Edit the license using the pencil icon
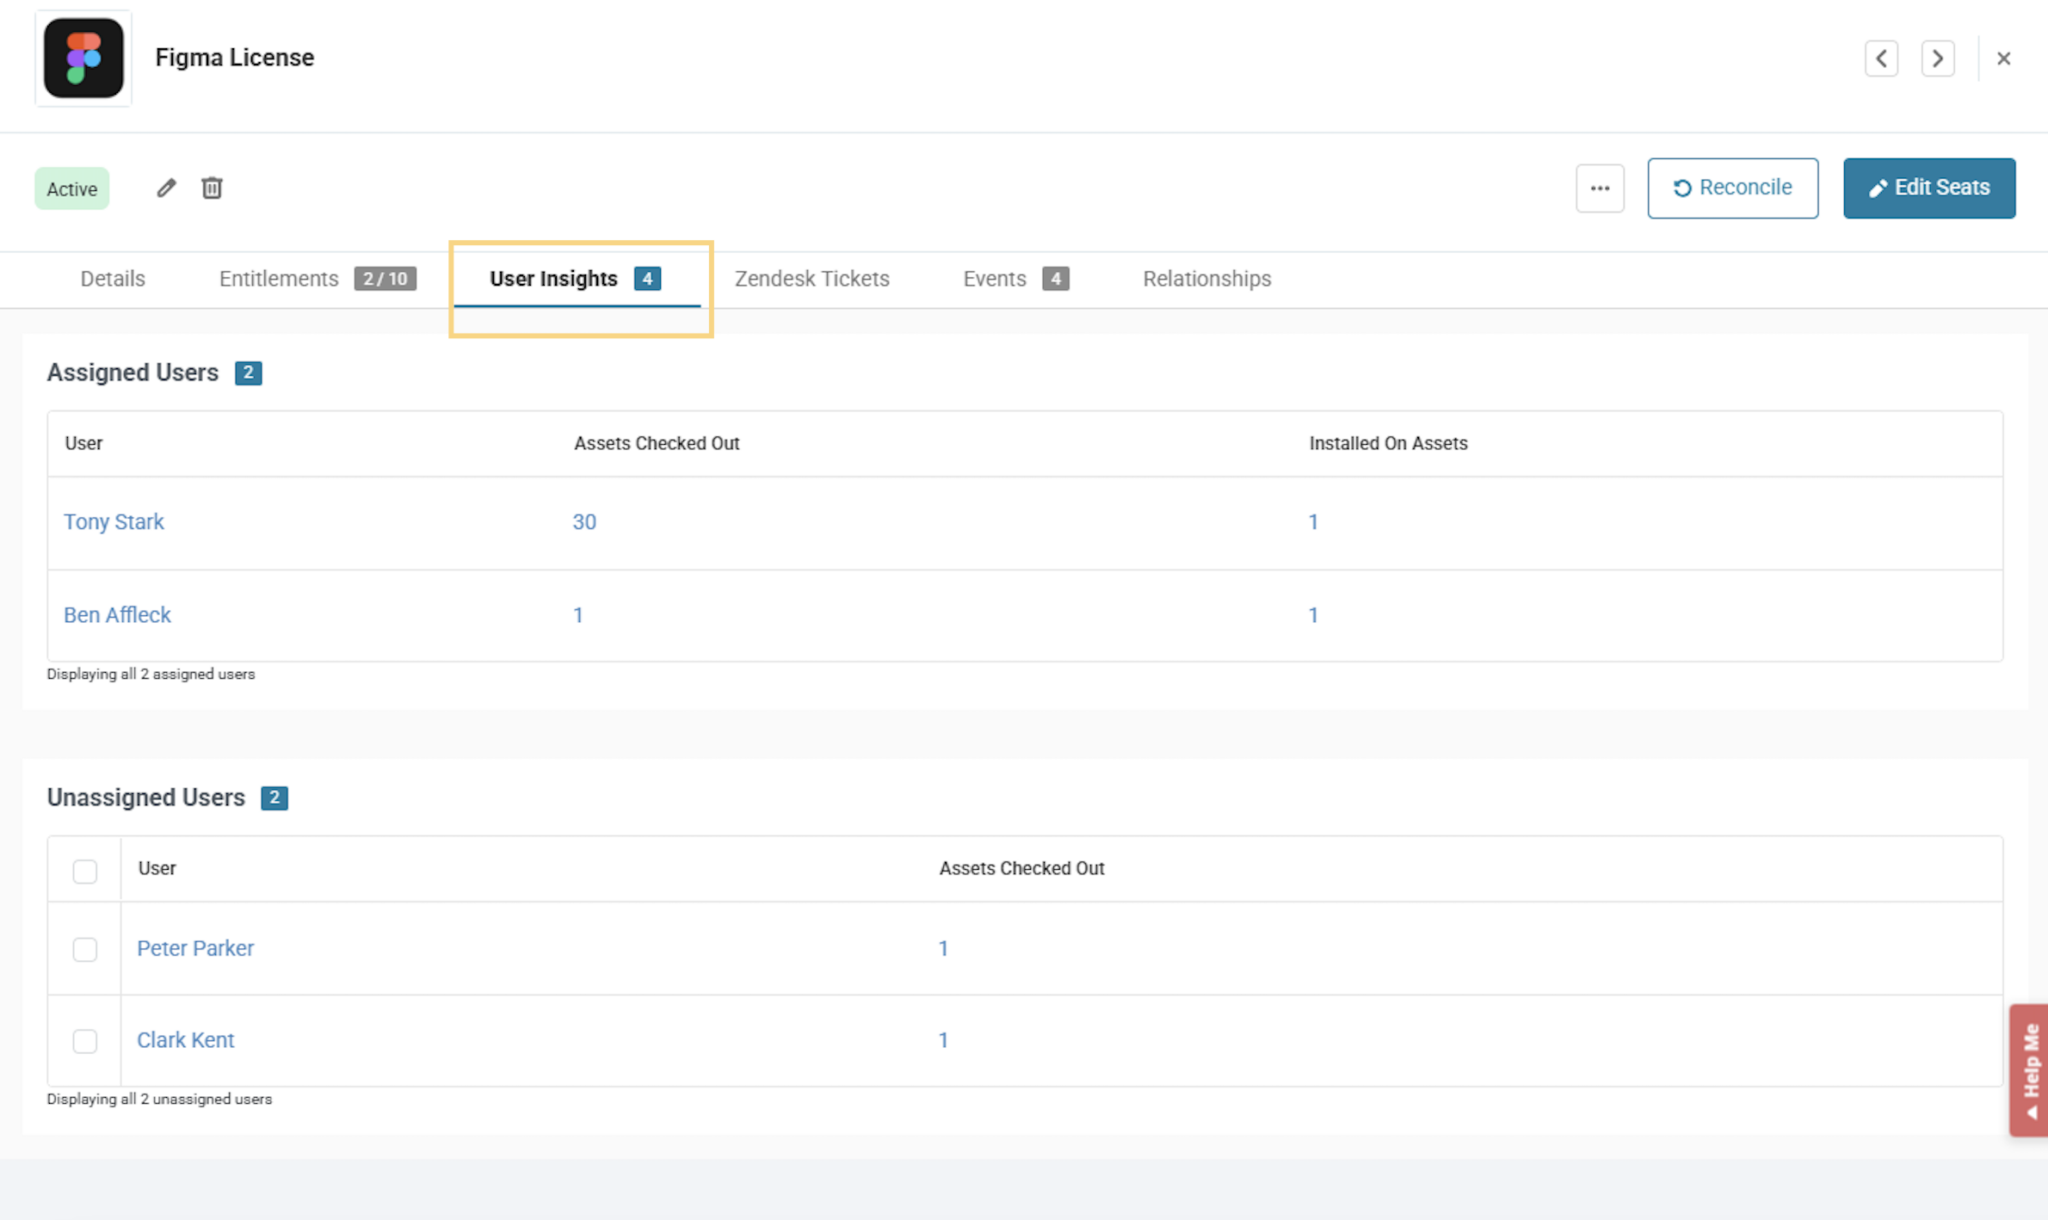The image size is (2048, 1220). point(166,188)
